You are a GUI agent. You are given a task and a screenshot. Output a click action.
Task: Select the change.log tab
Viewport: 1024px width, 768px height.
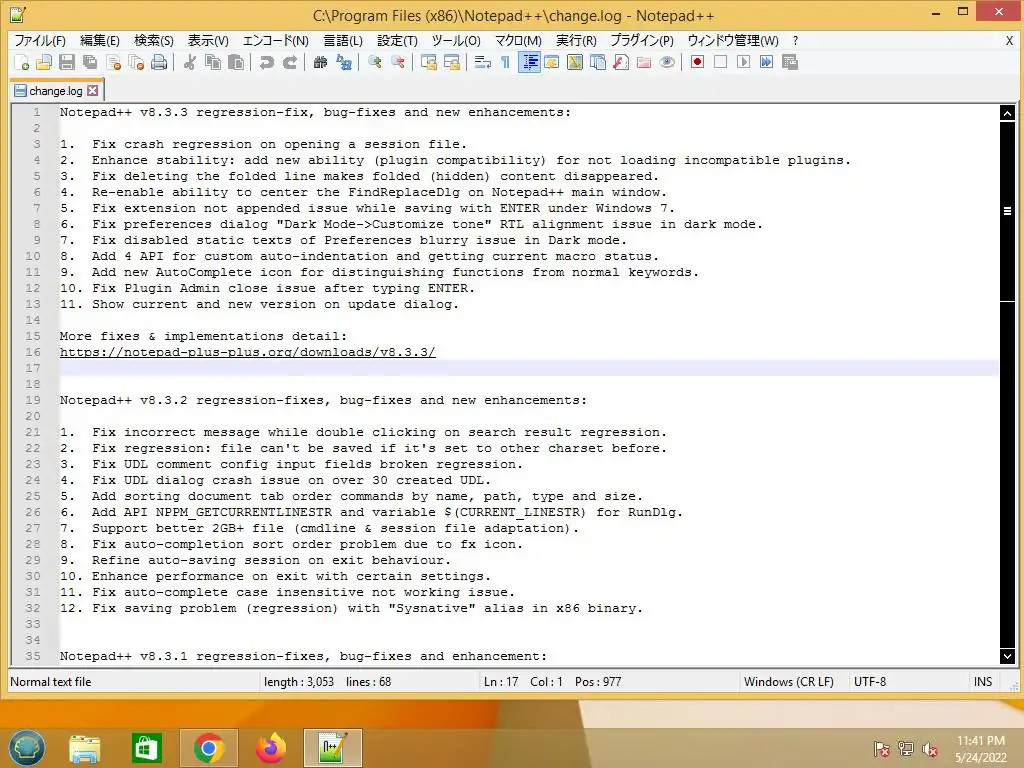[56, 91]
